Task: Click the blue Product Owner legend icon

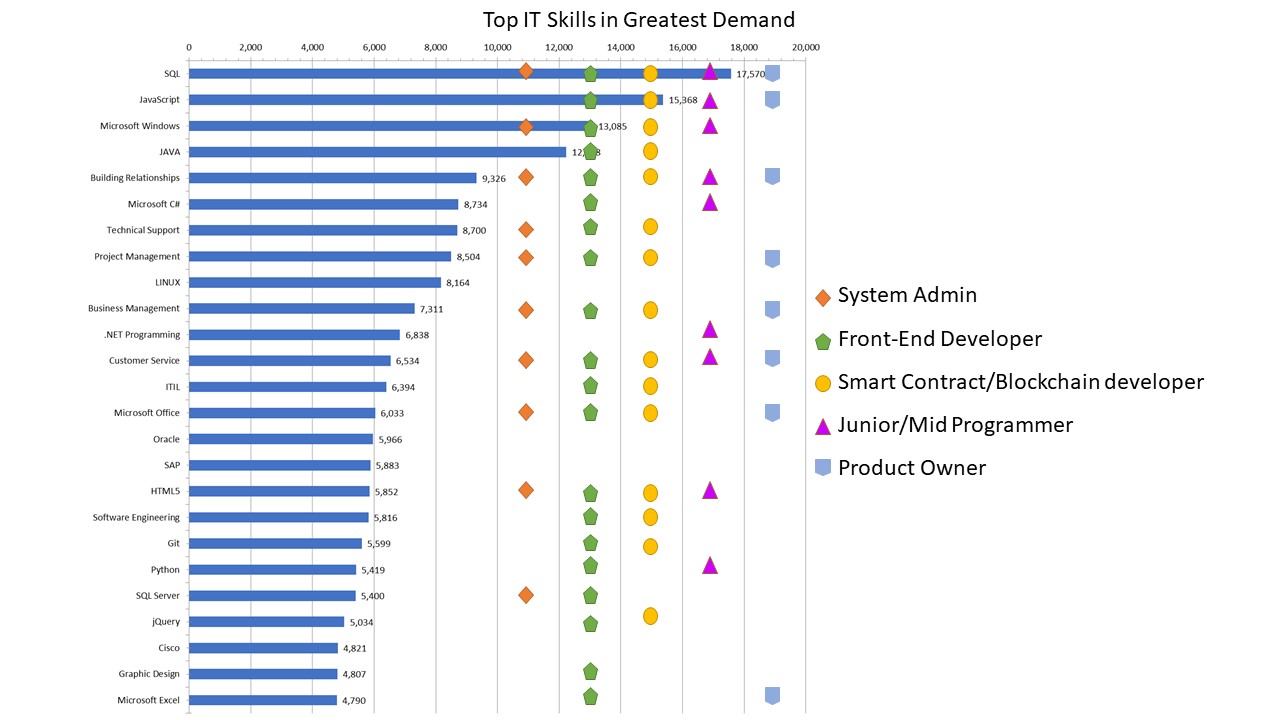Action: coord(823,467)
